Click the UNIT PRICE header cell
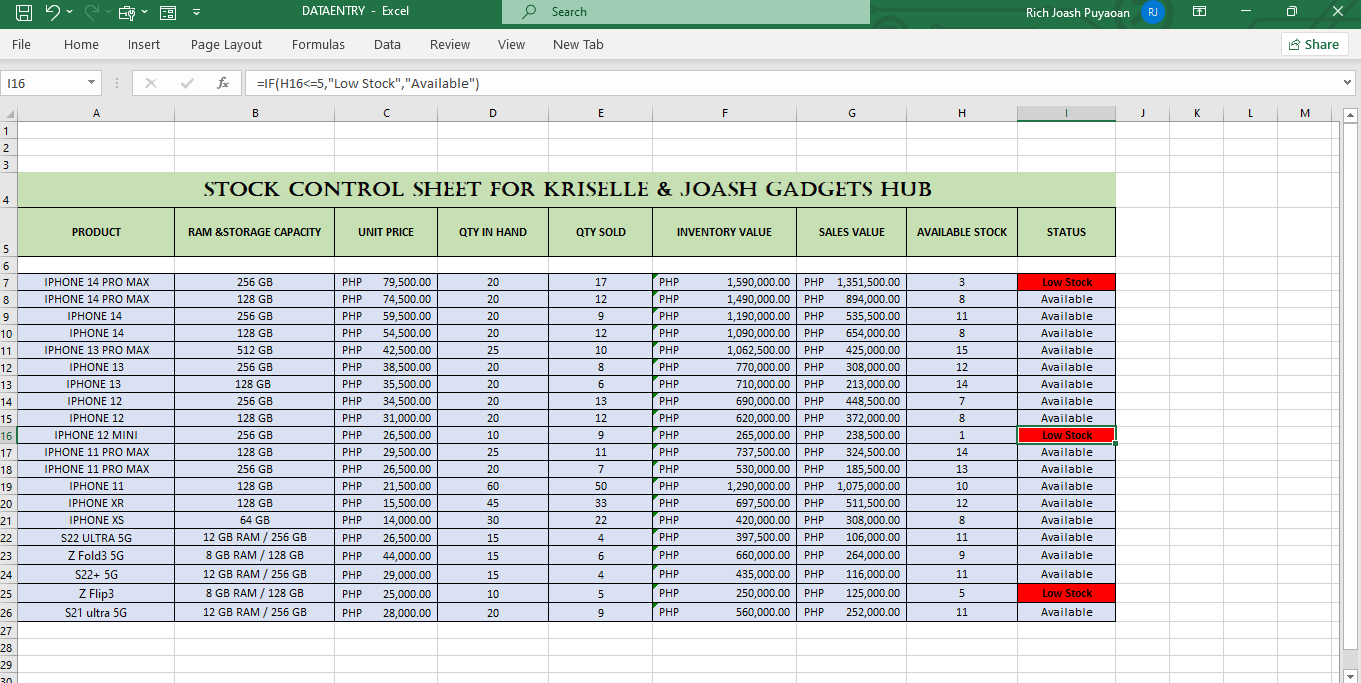This screenshot has height=683, width=1361. 386,232
